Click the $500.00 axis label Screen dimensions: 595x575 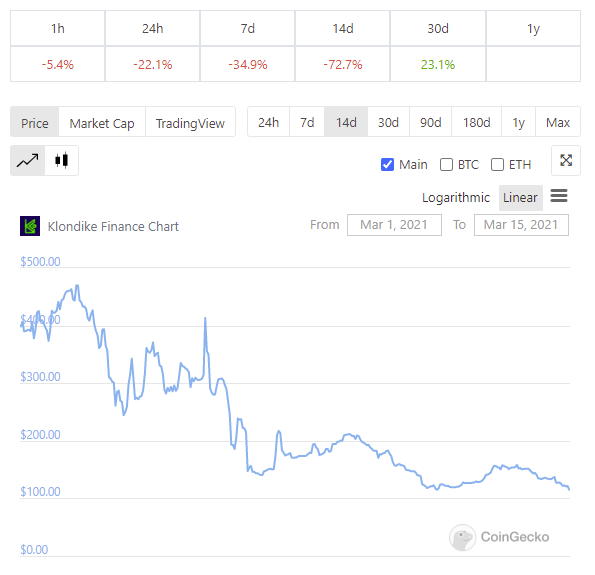coord(40,262)
